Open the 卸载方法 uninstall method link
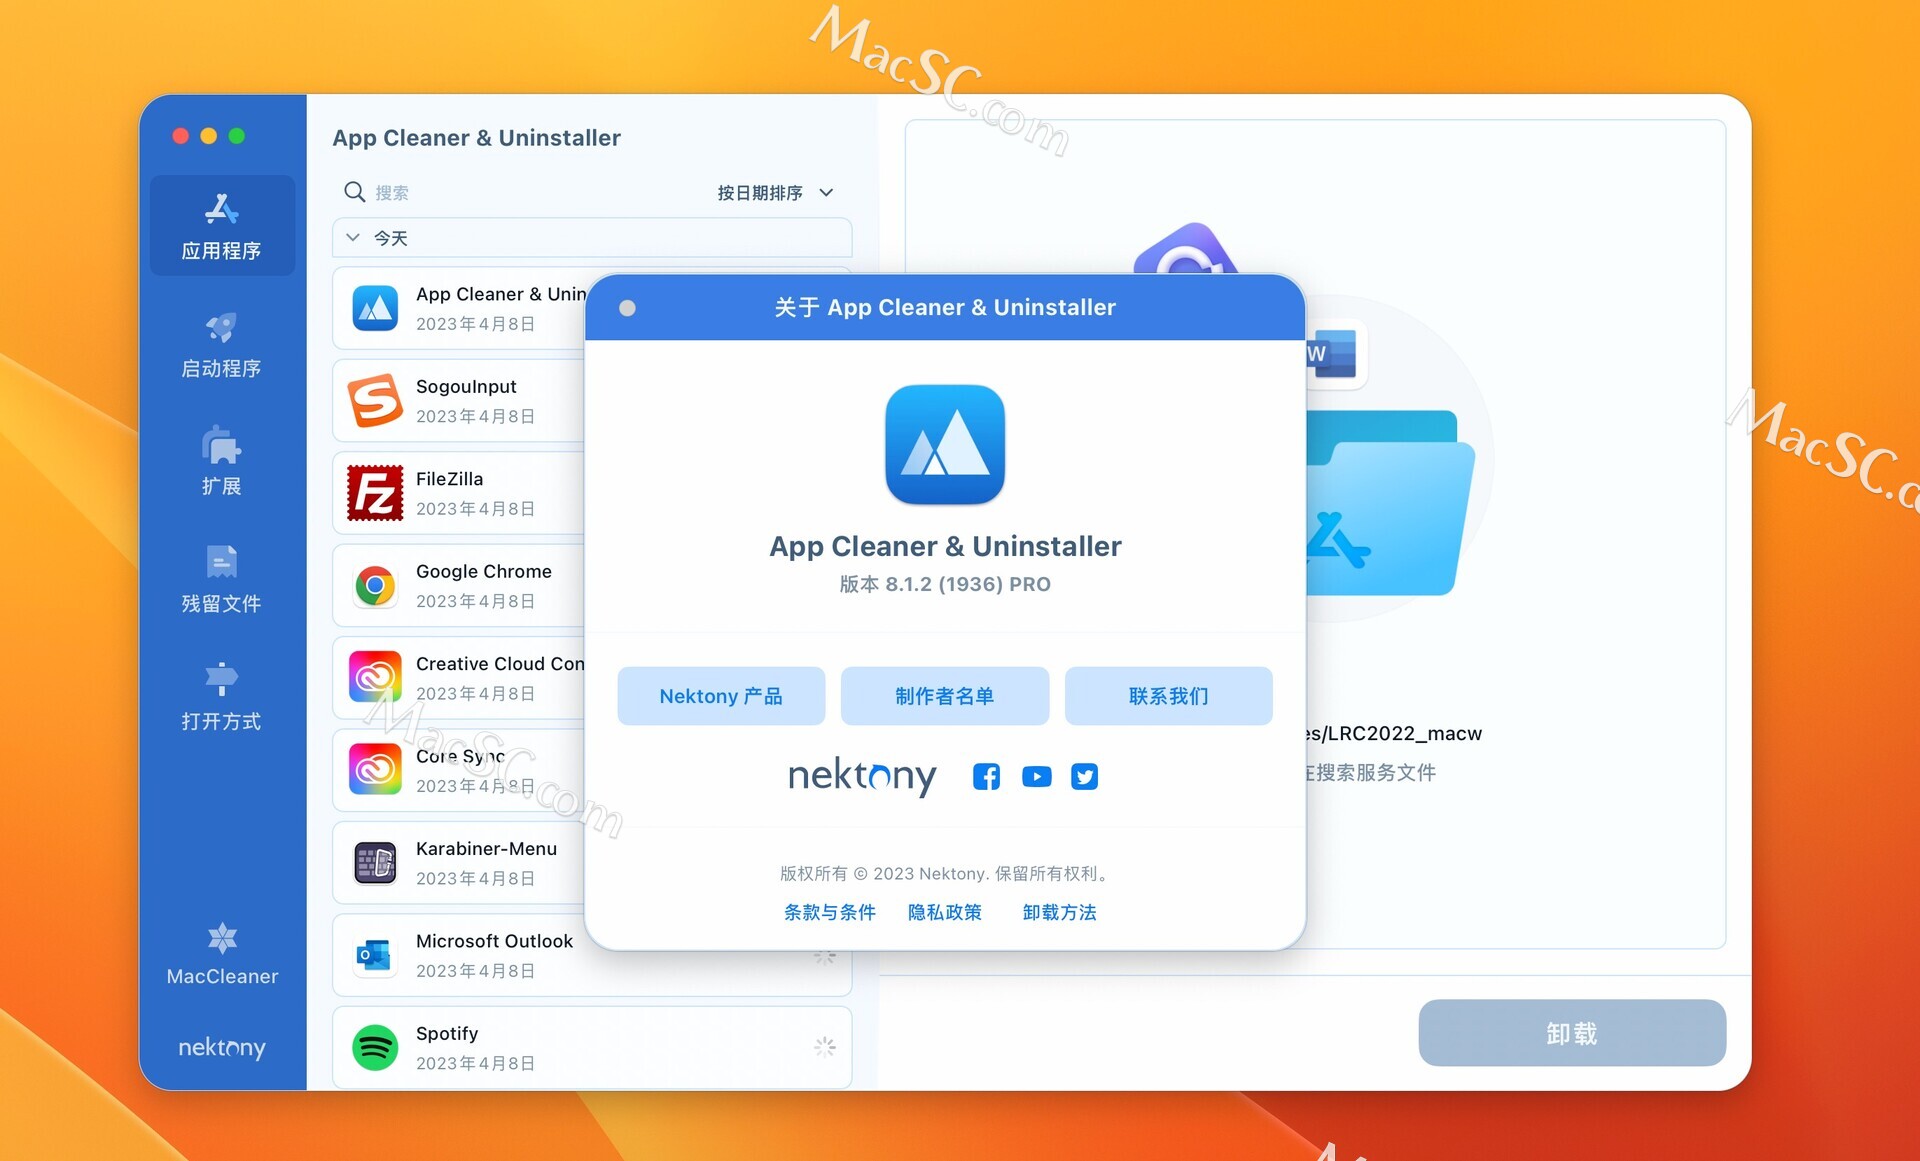Screen dimensions: 1920x1161 pyautogui.click(x=1060, y=912)
